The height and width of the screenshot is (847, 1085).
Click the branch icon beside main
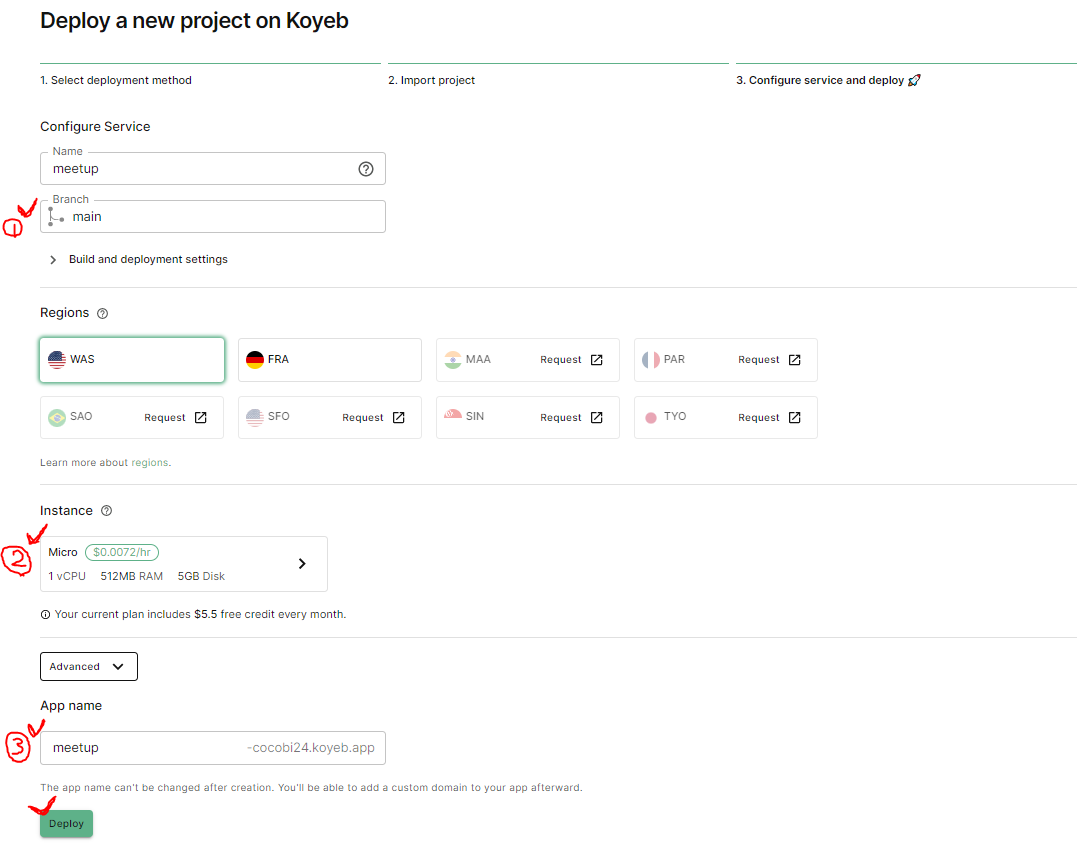56,217
